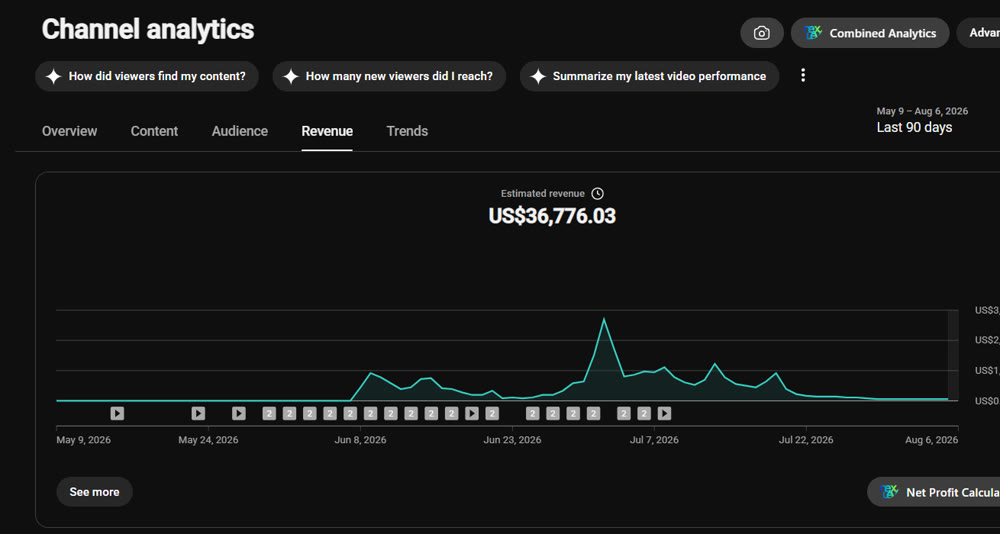This screenshot has height=534, width=1000.
Task: Open the three-dot more prompts menu
Action: coord(803,76)
